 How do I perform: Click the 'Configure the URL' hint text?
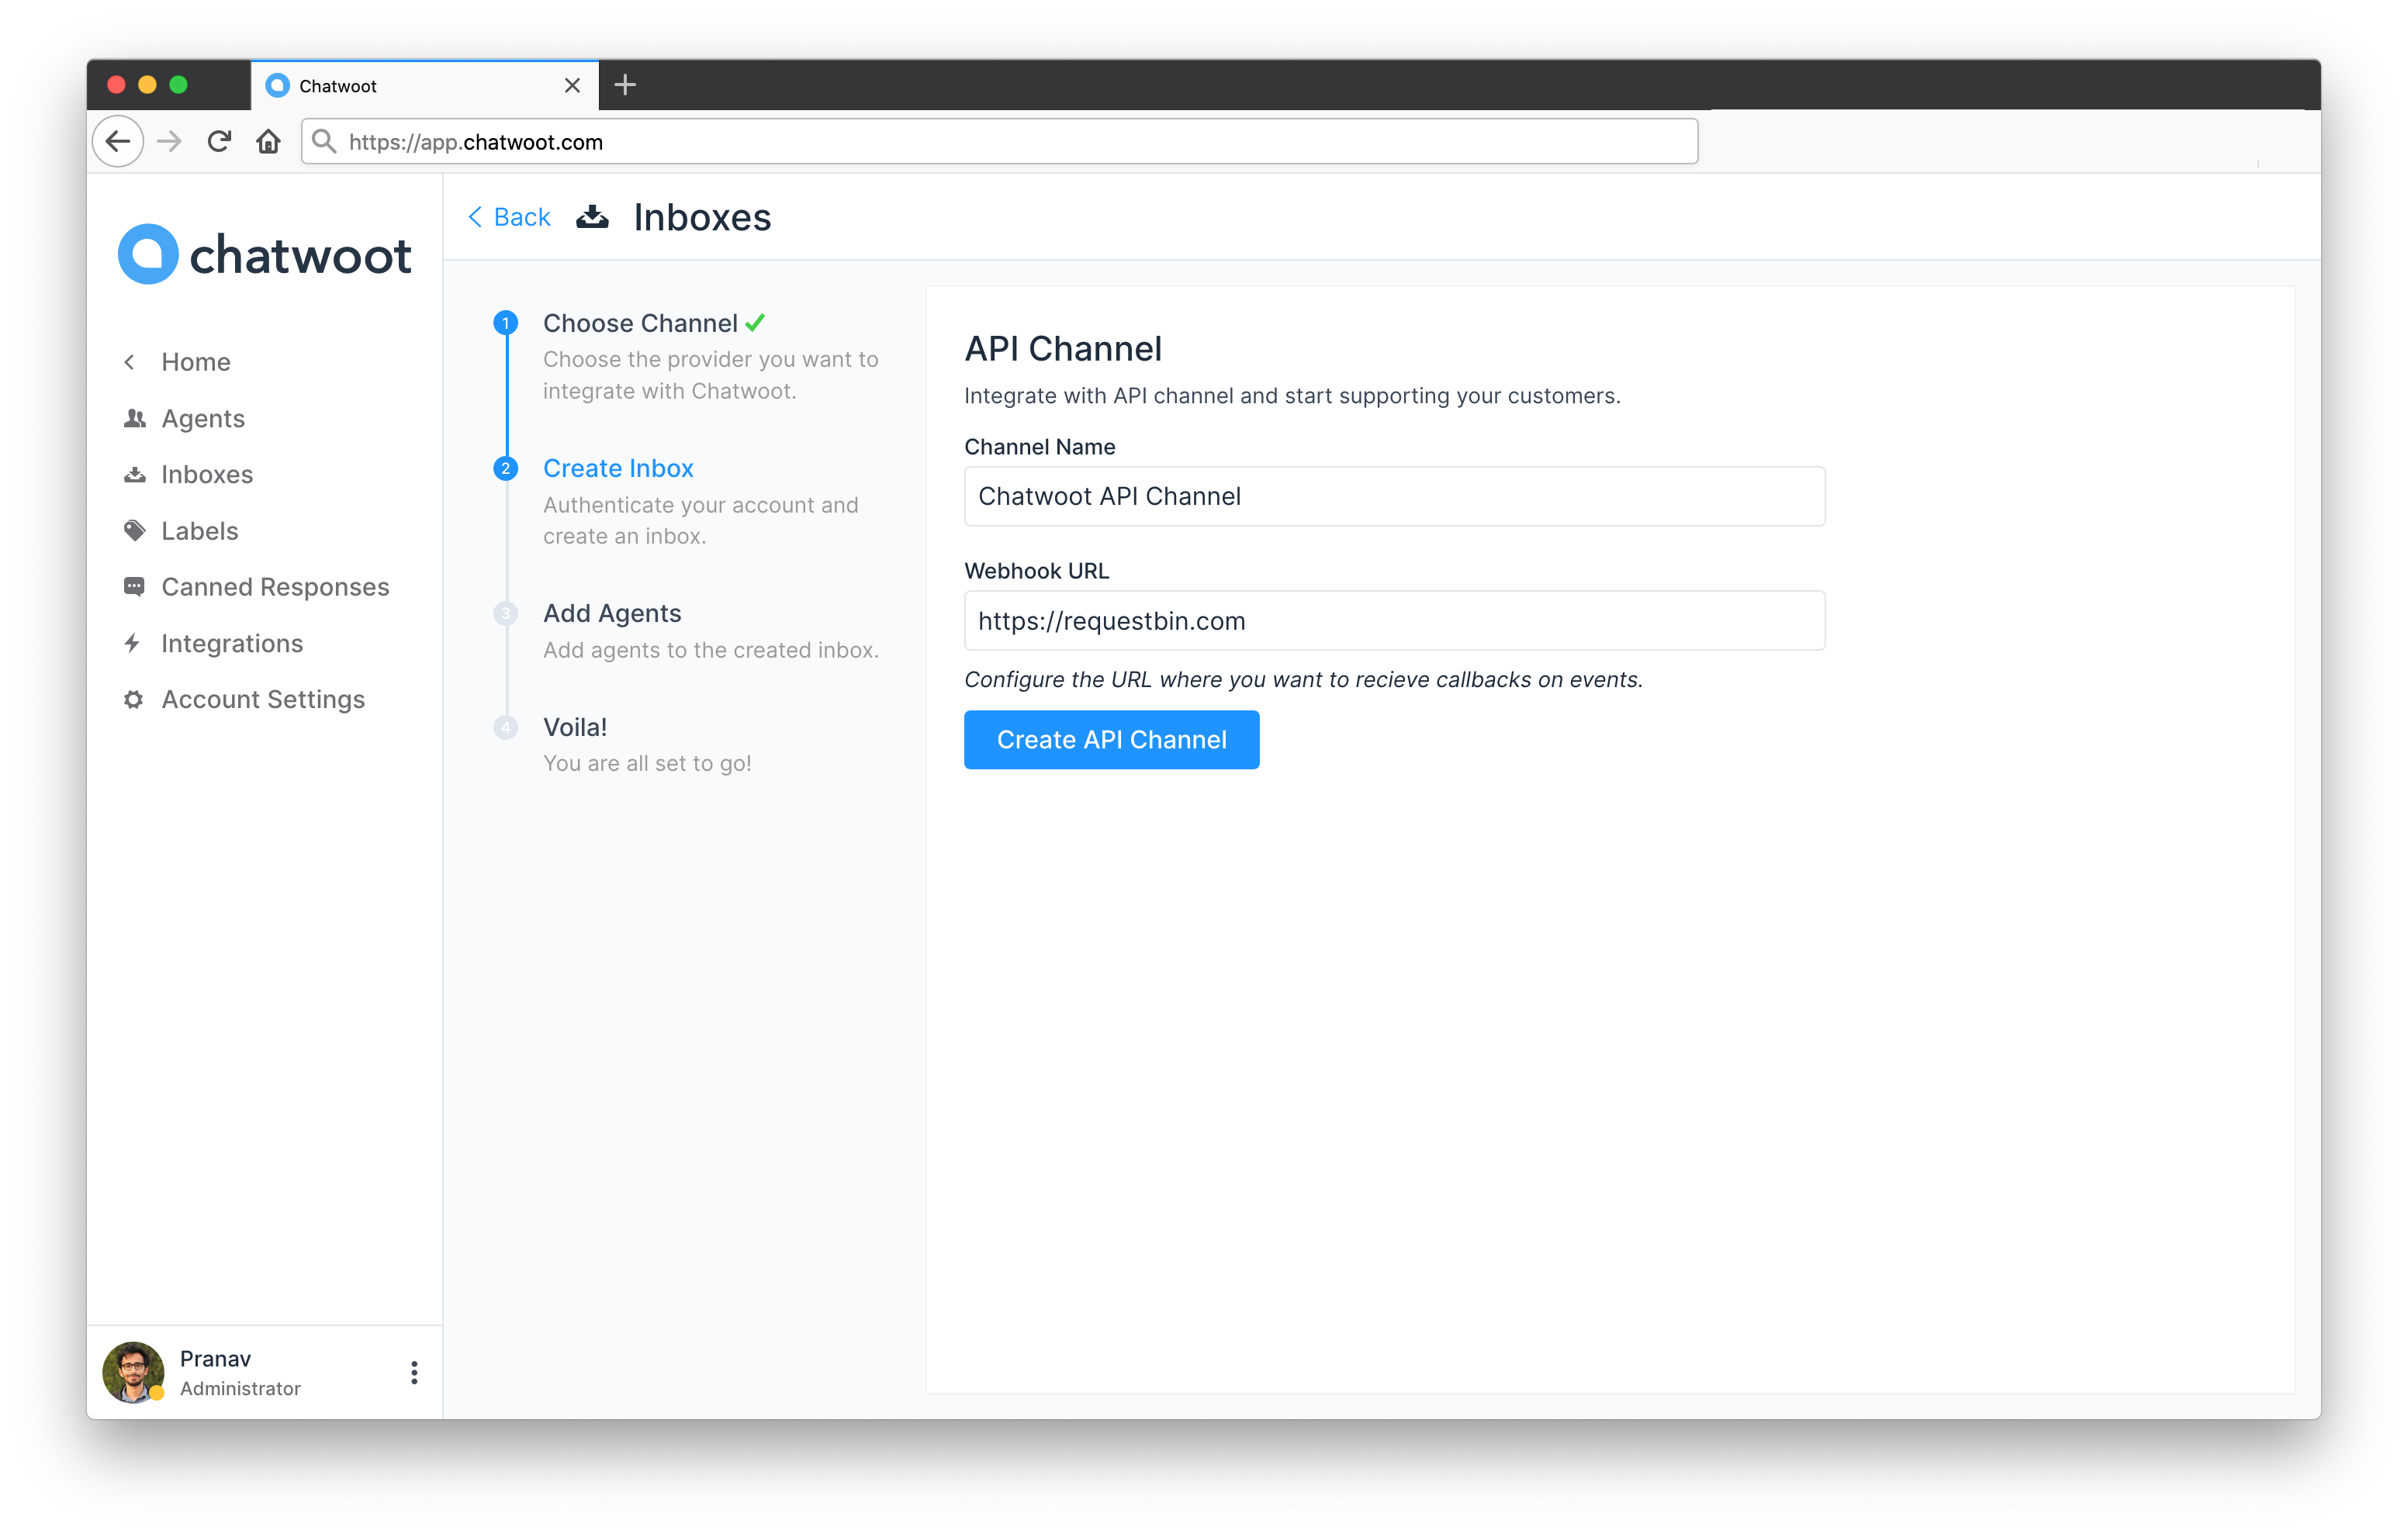point(1303,680)
